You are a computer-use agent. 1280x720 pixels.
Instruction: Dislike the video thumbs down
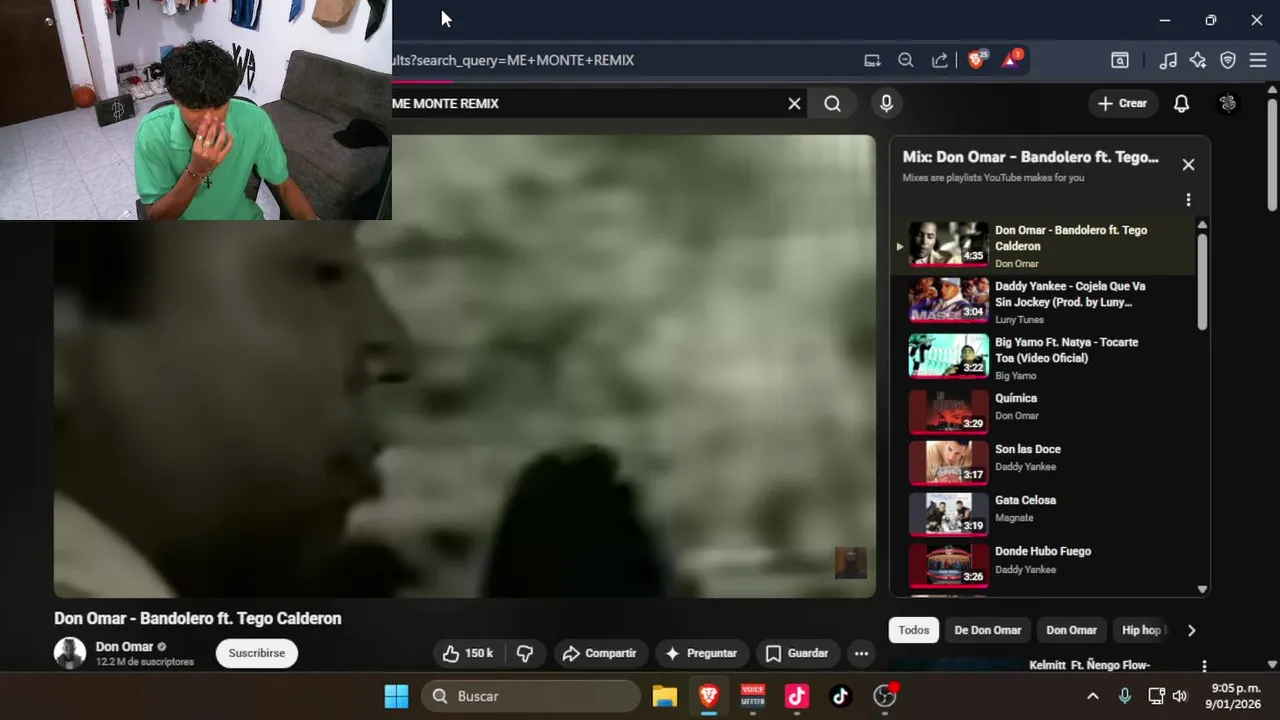[525, 653]
